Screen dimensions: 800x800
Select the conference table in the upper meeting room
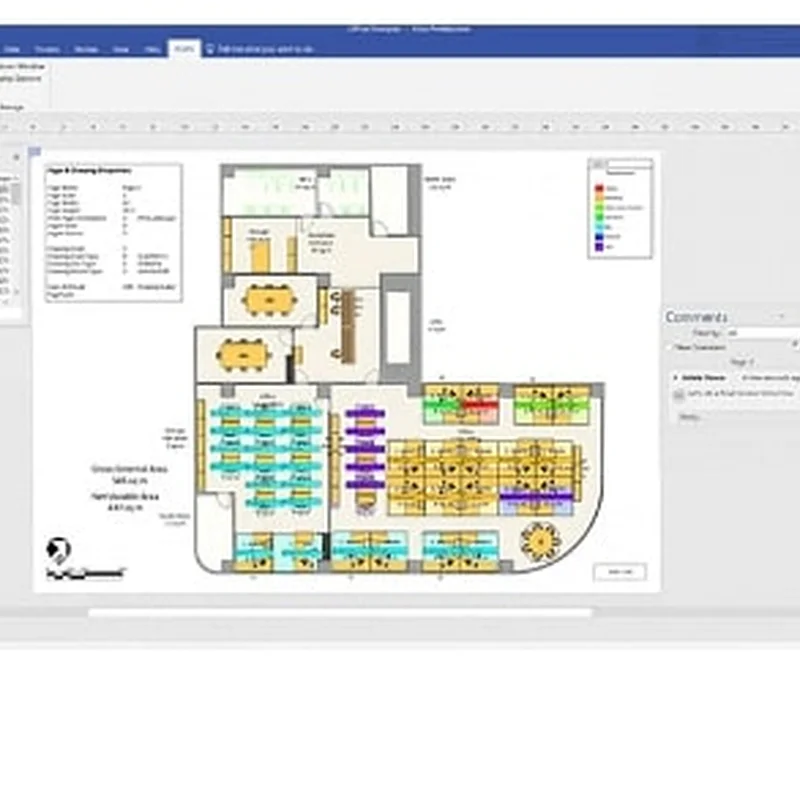coord(266,299)
